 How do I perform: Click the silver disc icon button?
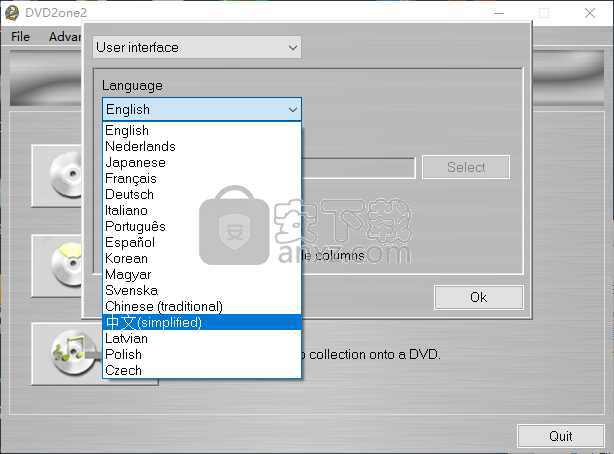coord(57,176)
